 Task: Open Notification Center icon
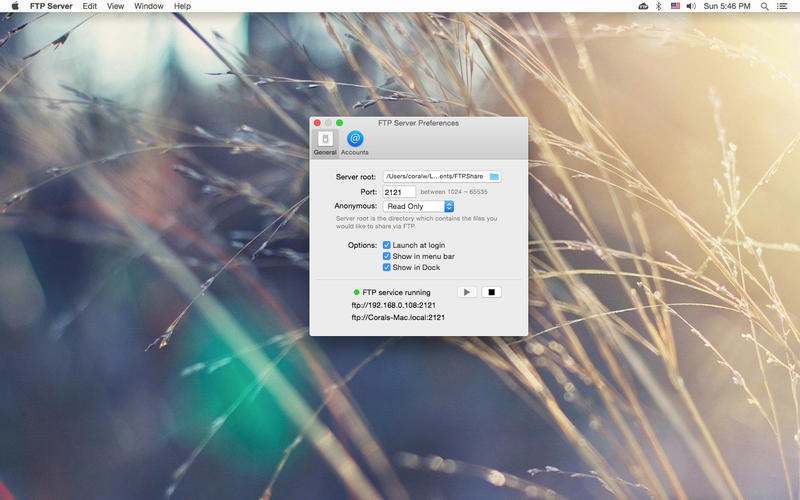pos(785,6)
